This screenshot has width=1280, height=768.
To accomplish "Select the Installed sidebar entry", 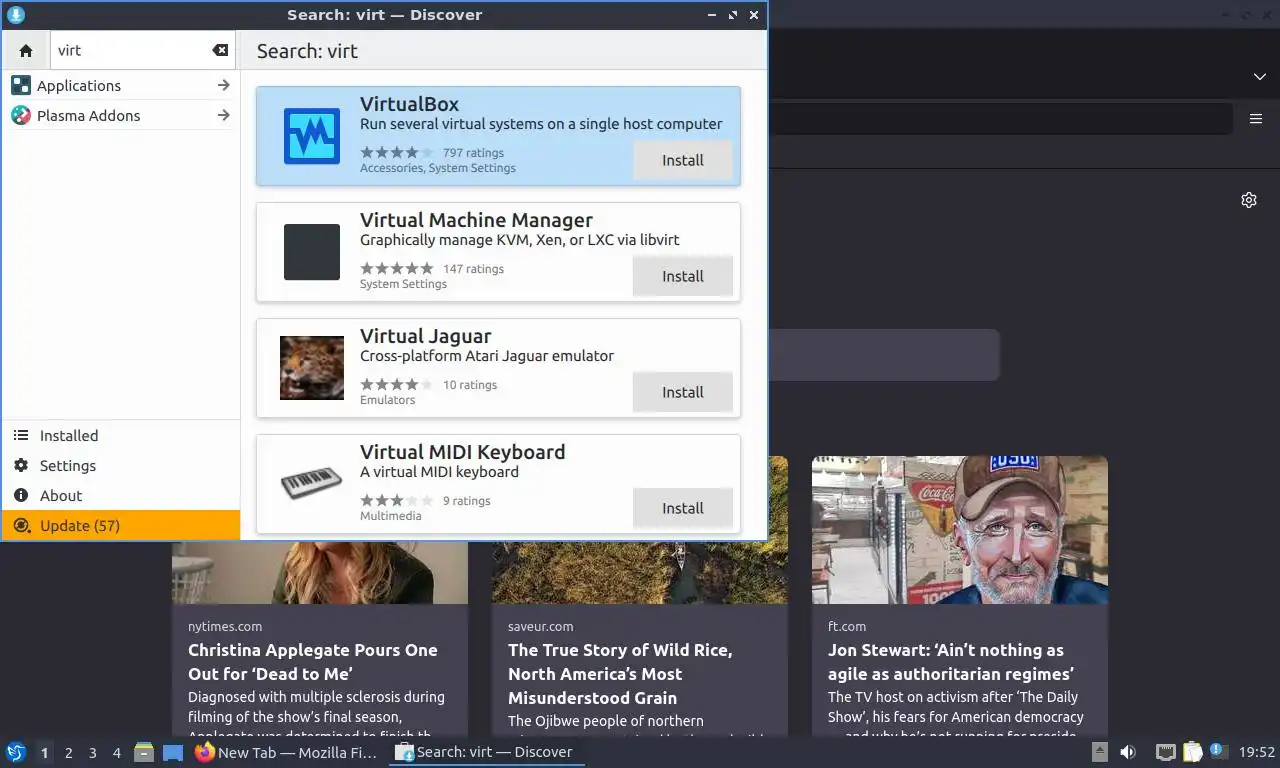I will click(121, 435).
